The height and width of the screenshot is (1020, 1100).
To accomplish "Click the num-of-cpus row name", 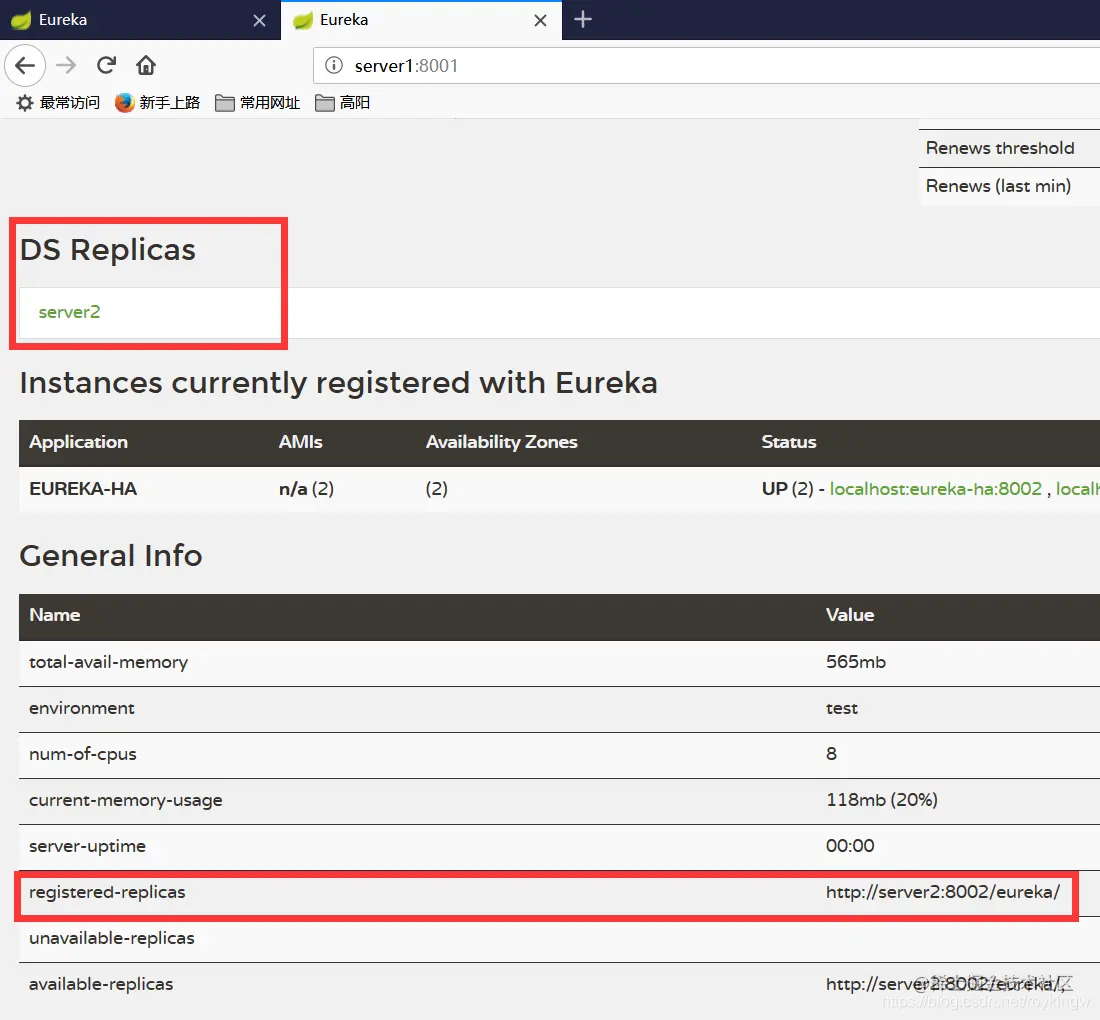I will pos(83,754).
